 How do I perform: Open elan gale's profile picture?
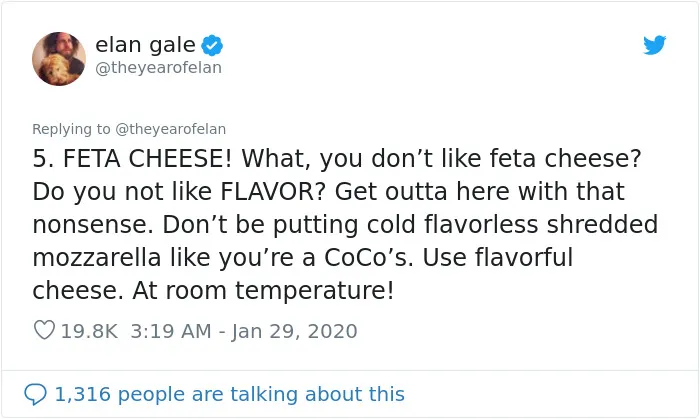click(x=59, y=58)
